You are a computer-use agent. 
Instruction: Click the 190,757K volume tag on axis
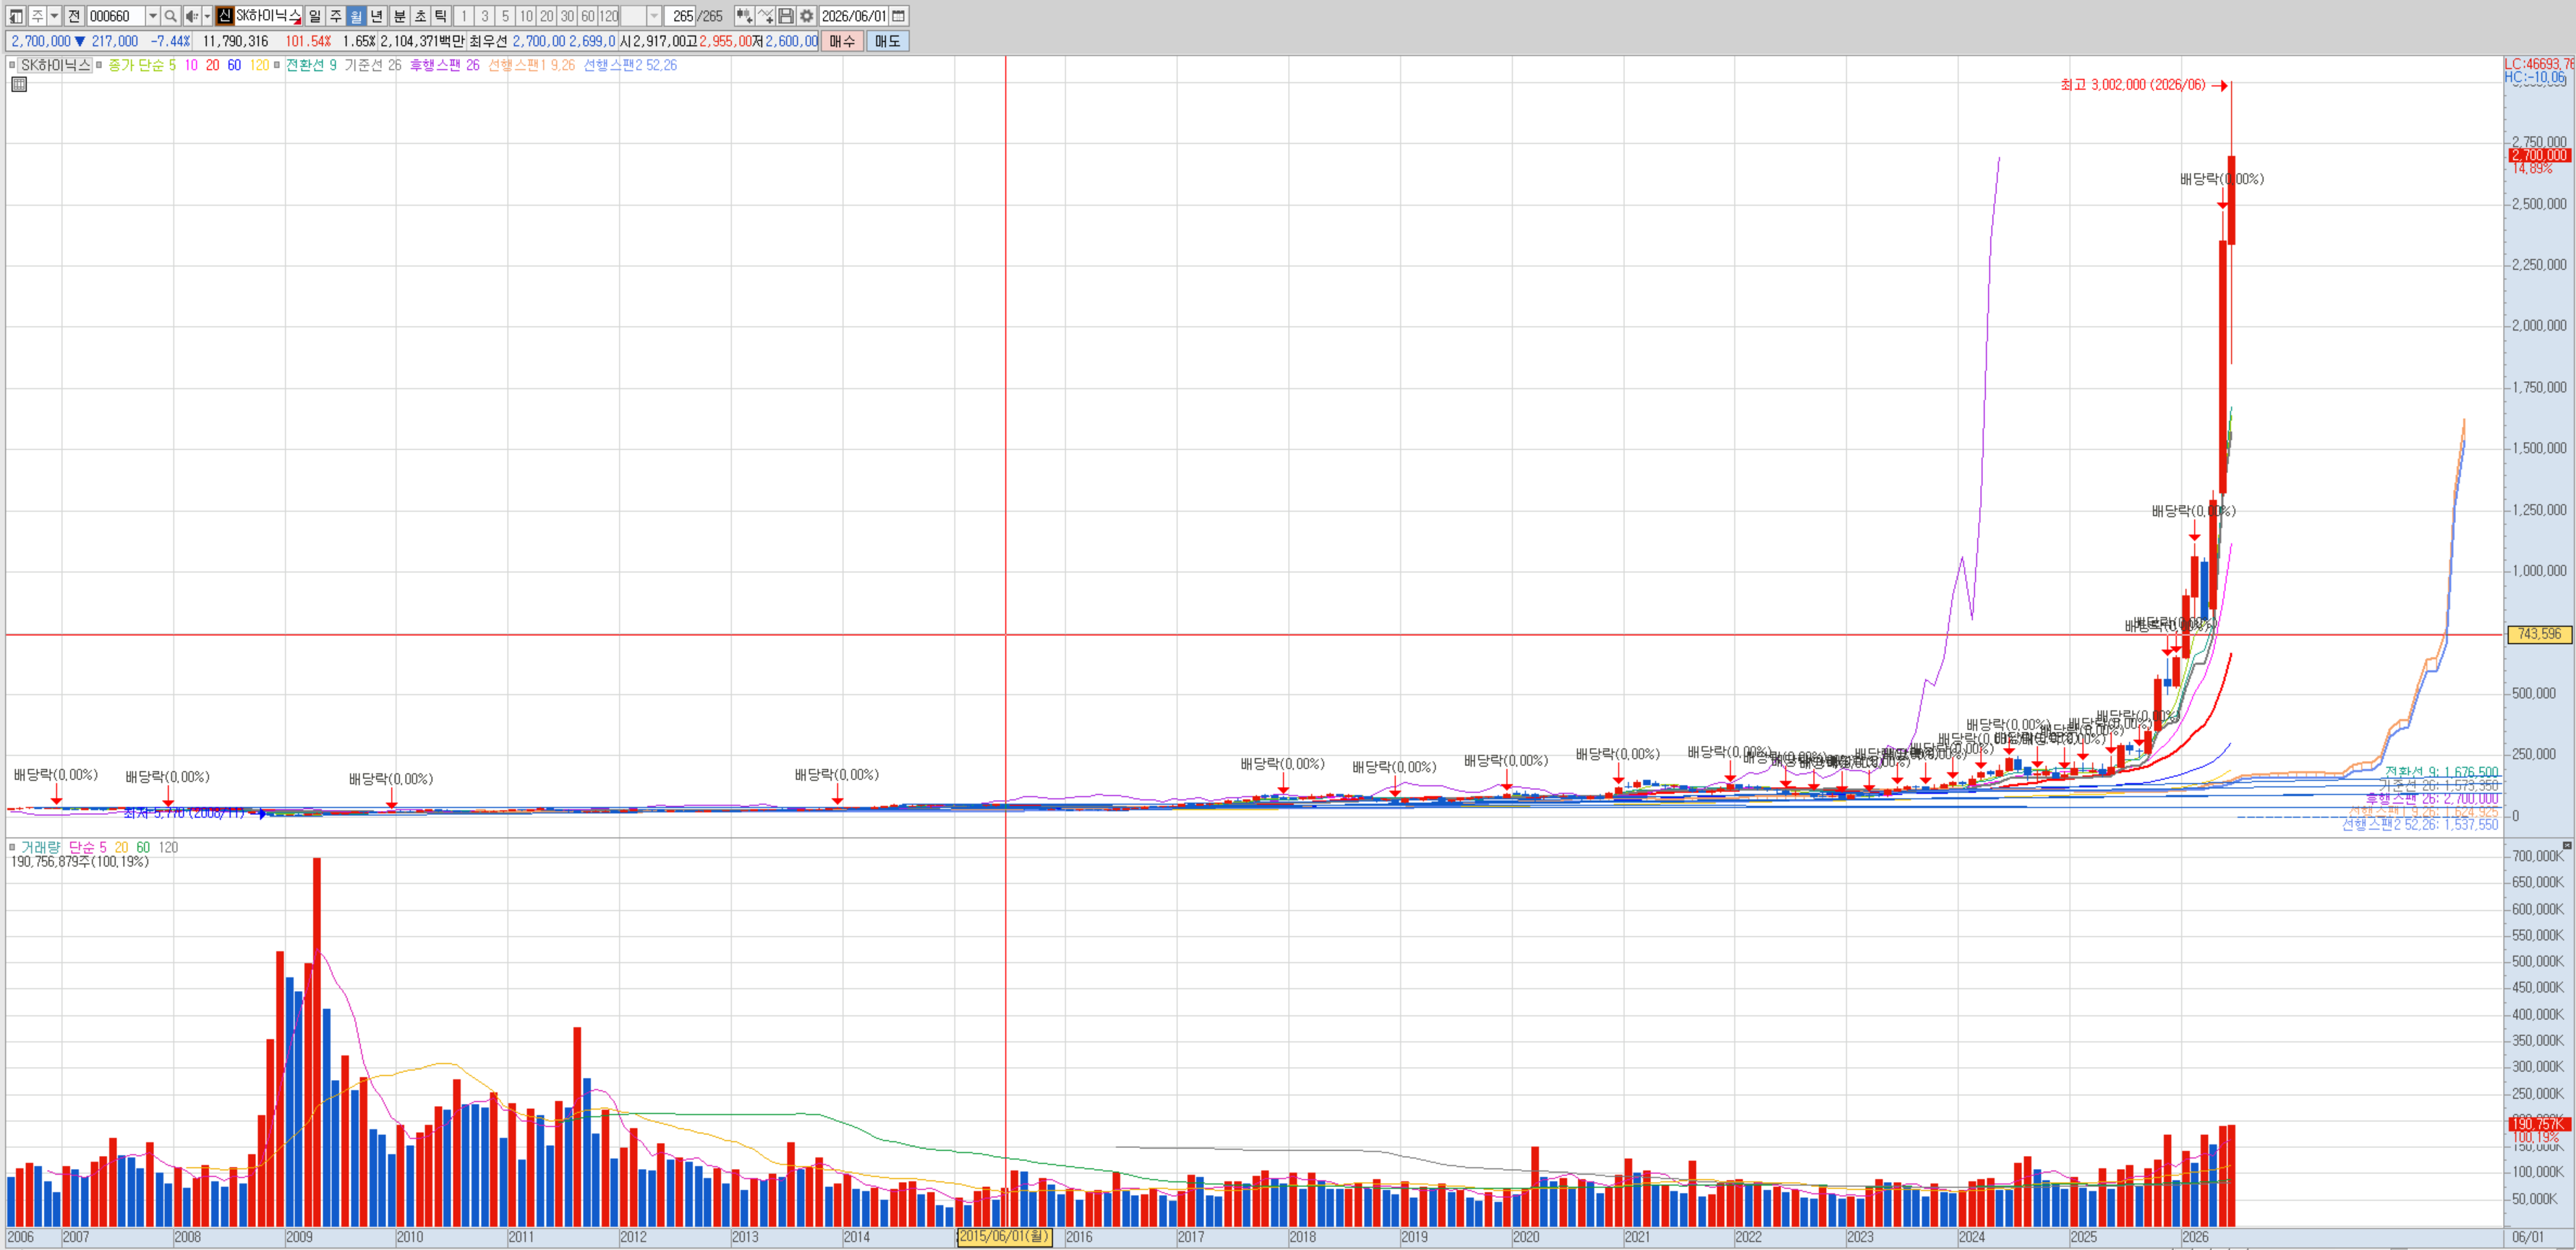click(x=2539, y=1124)
